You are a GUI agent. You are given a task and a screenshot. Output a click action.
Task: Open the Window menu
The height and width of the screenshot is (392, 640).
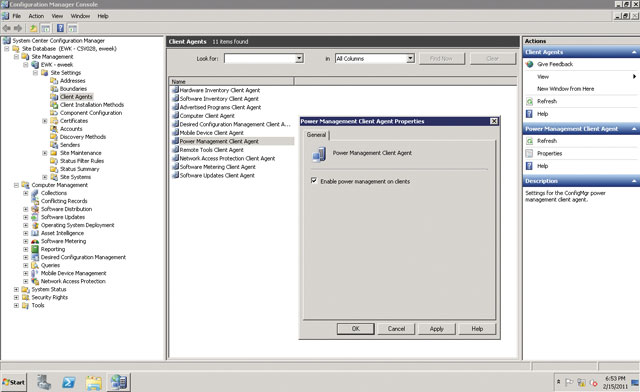[x=80, y=16]
